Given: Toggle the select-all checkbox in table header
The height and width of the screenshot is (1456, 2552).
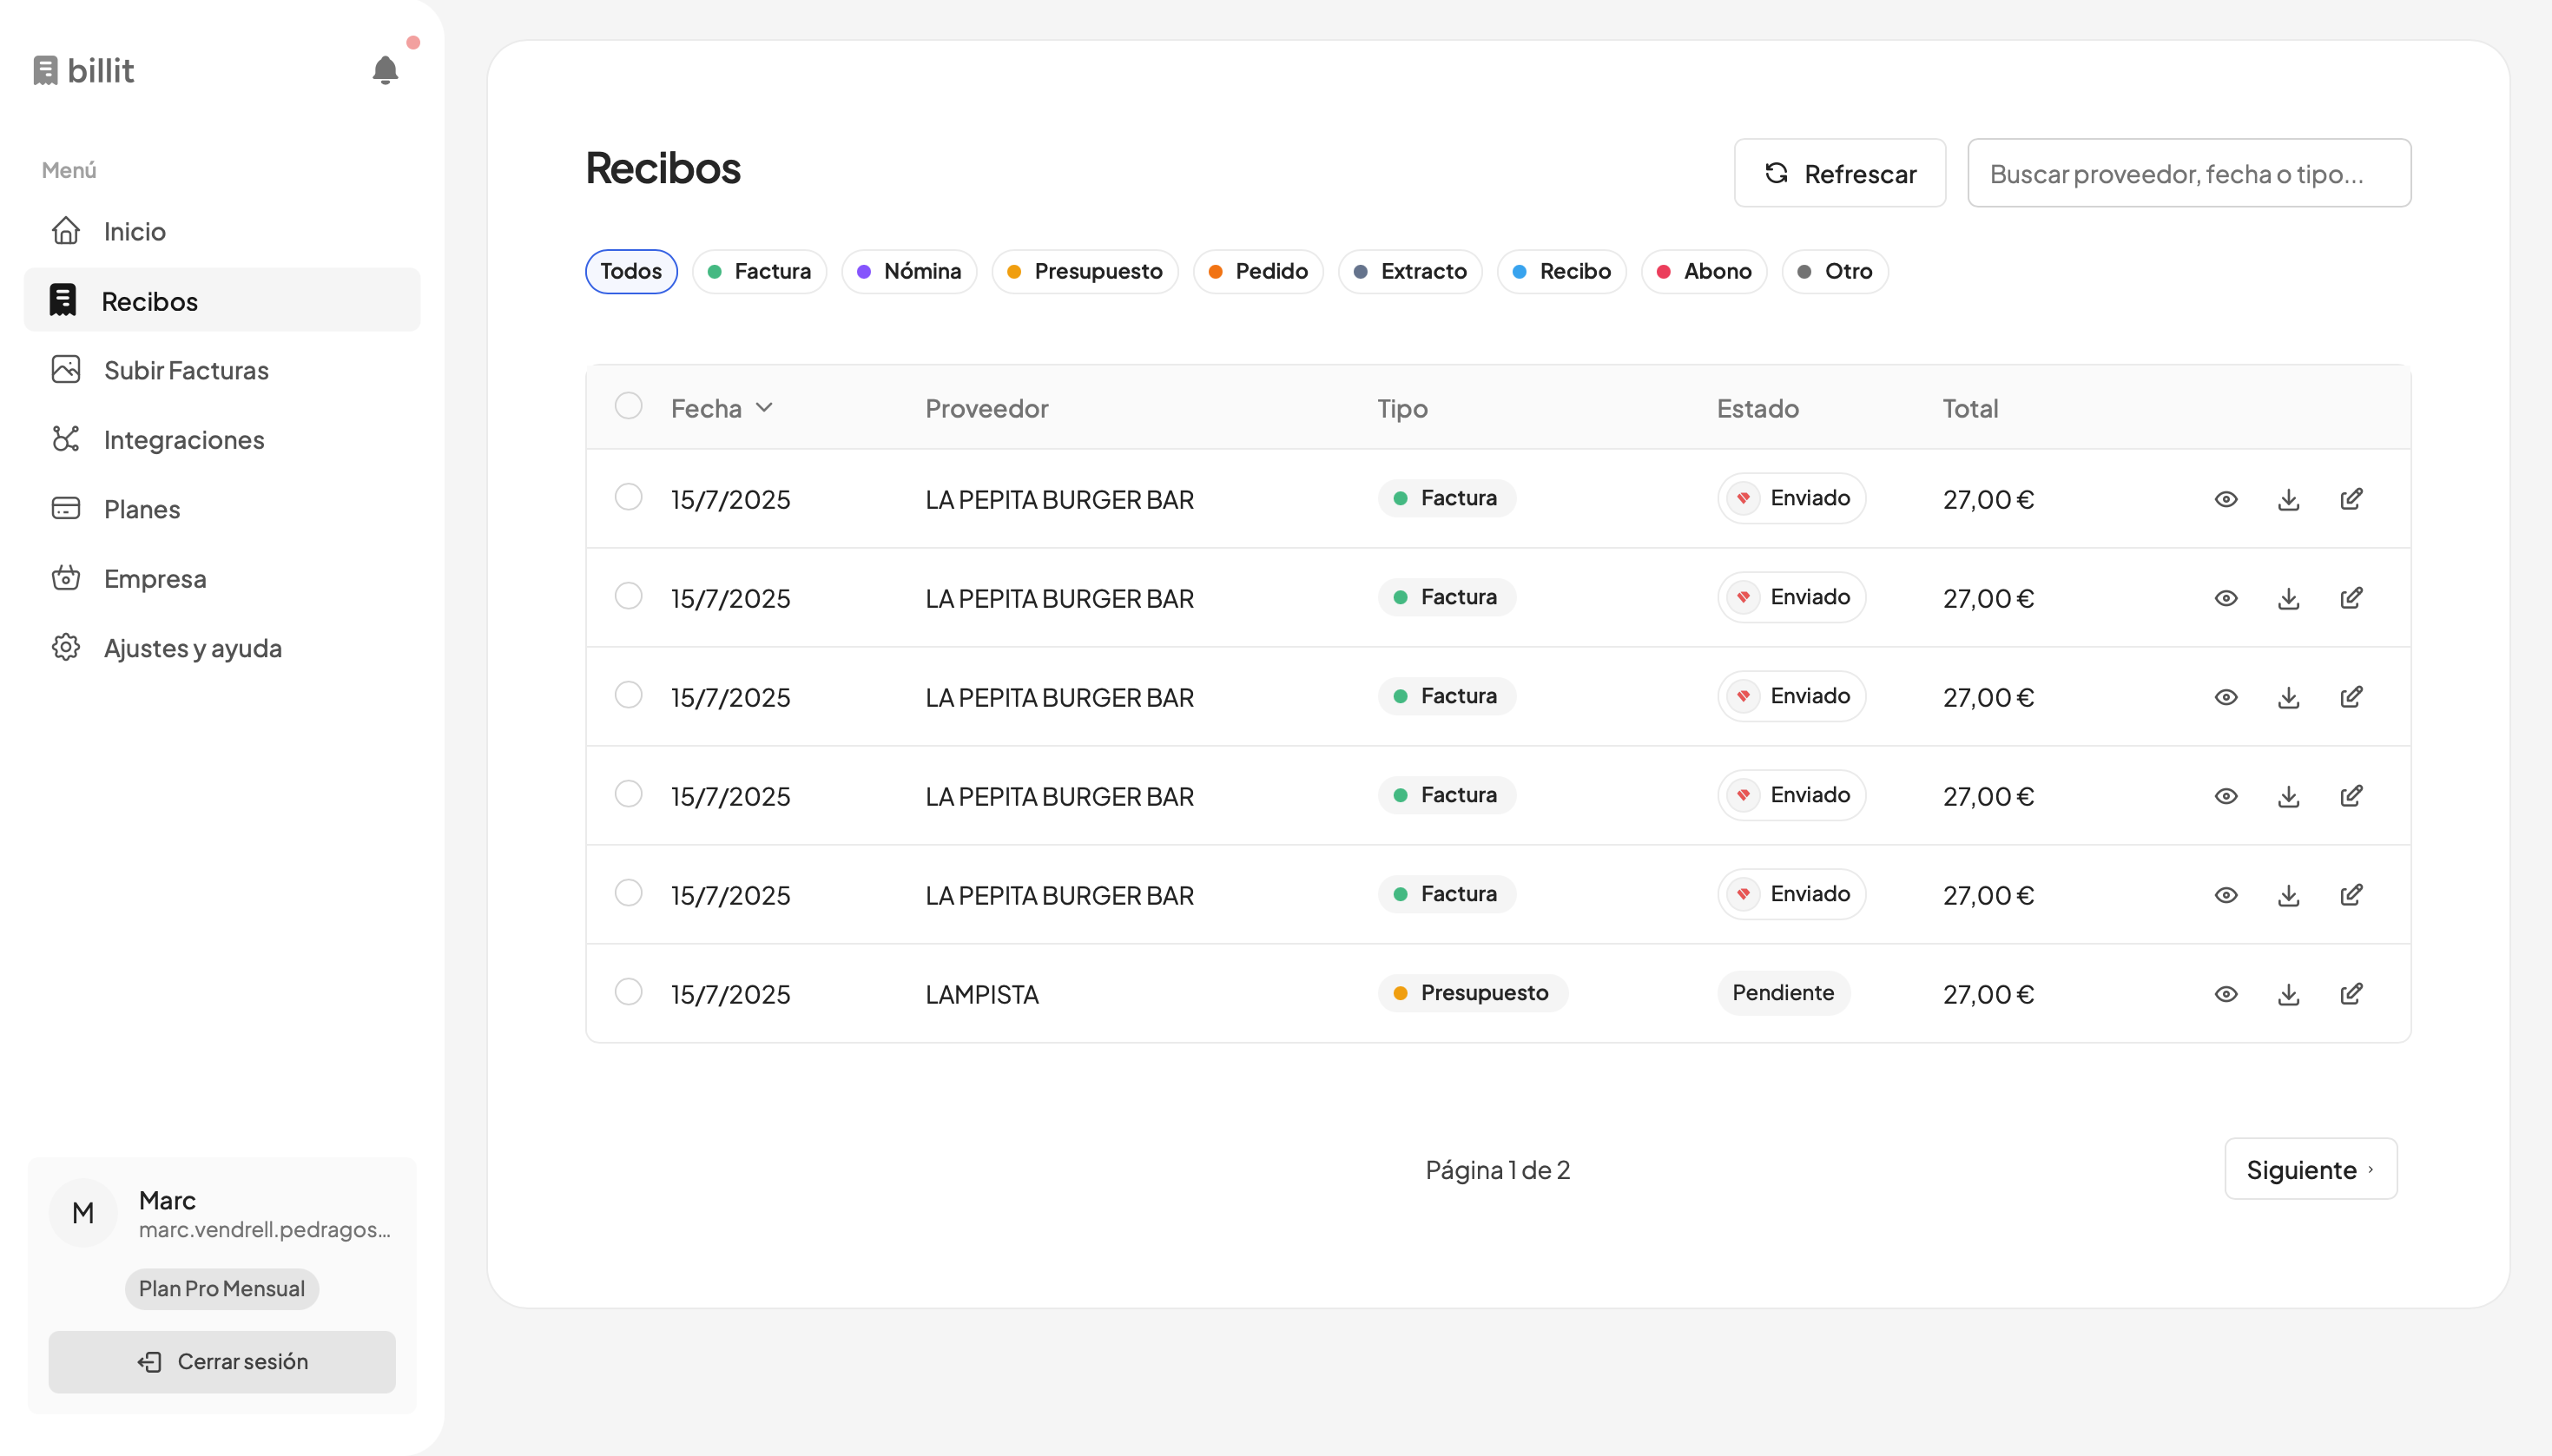Looking at the screenshot, I should 628,406.
